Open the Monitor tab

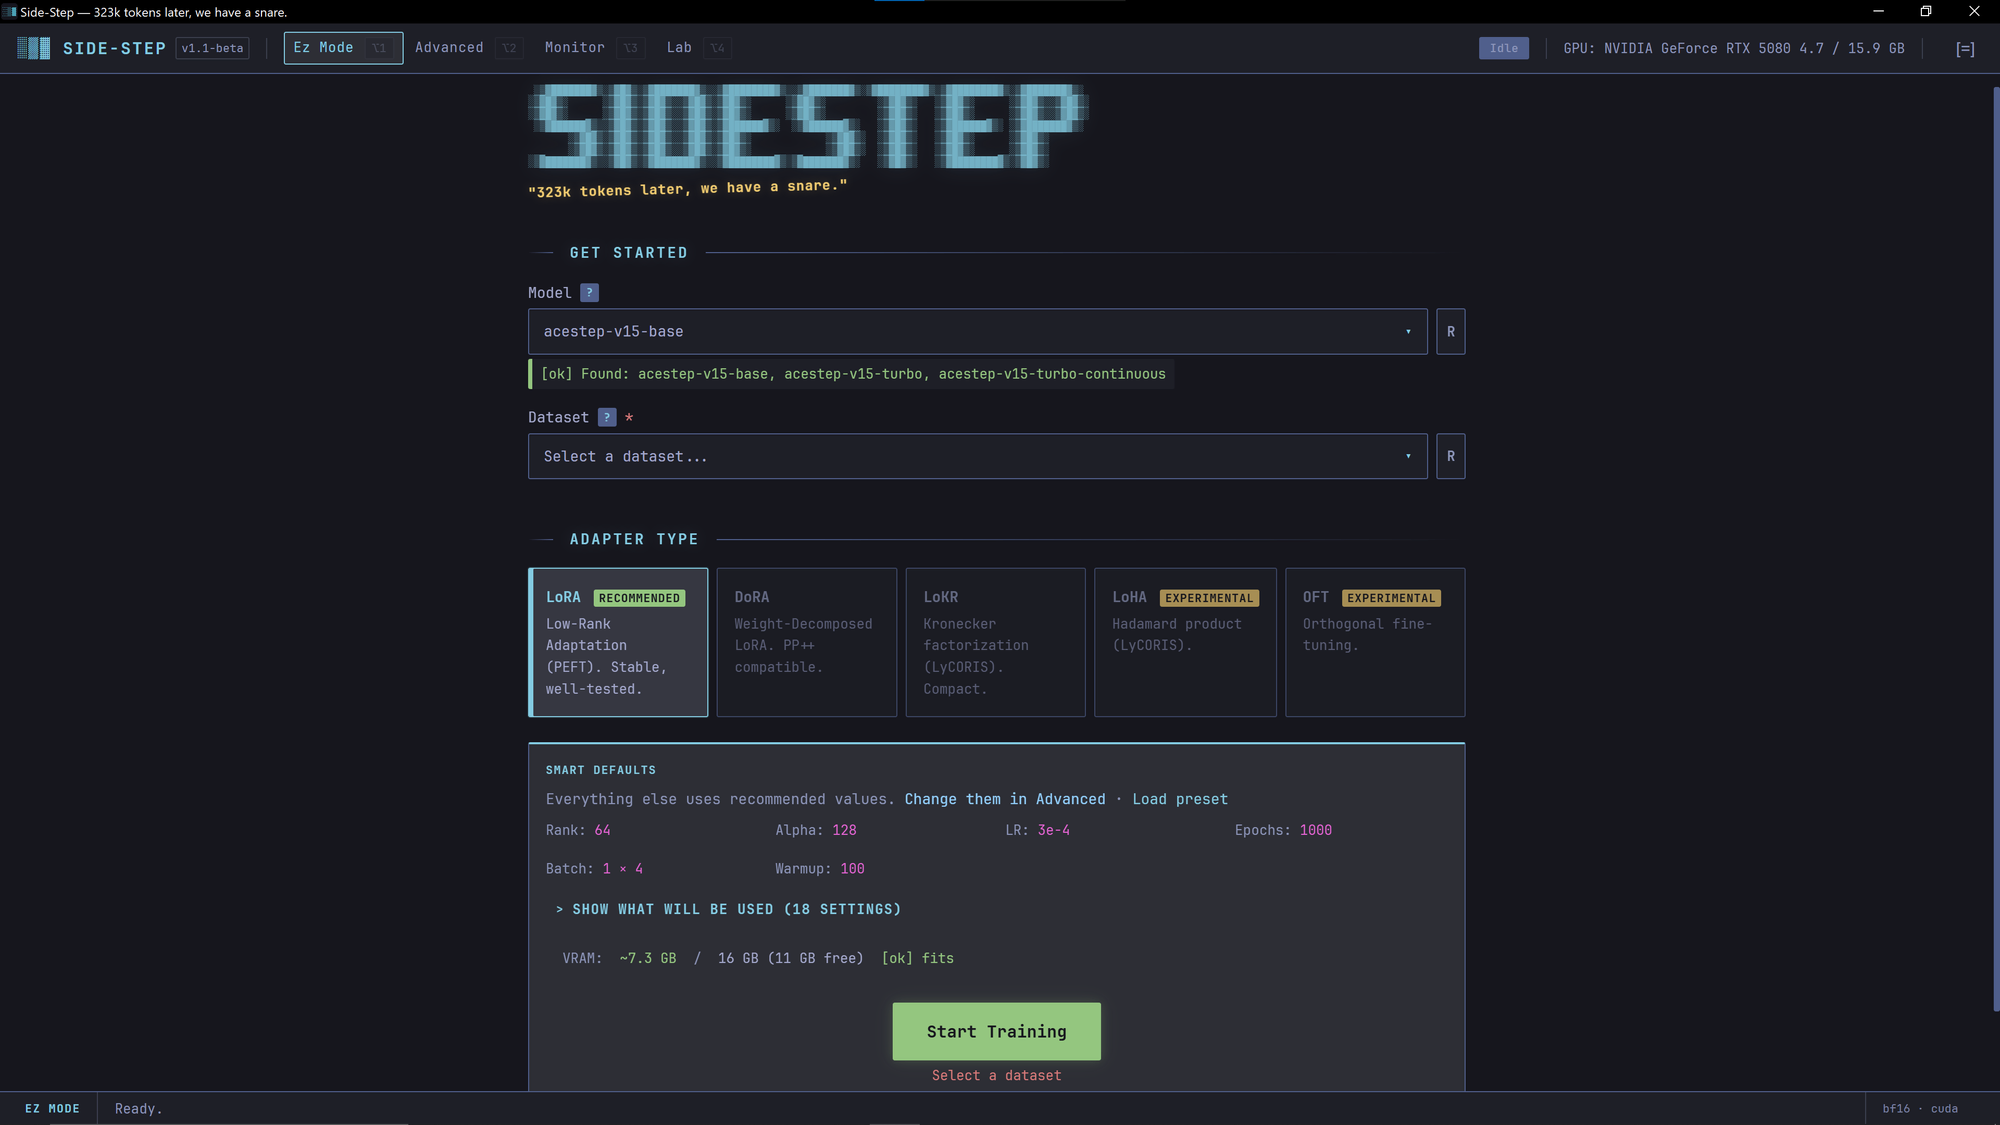575,48
